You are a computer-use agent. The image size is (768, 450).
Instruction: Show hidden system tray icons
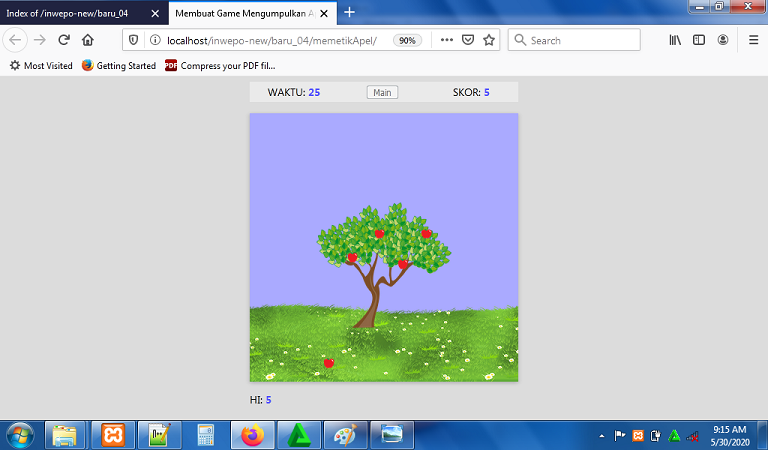pos(601,436)
